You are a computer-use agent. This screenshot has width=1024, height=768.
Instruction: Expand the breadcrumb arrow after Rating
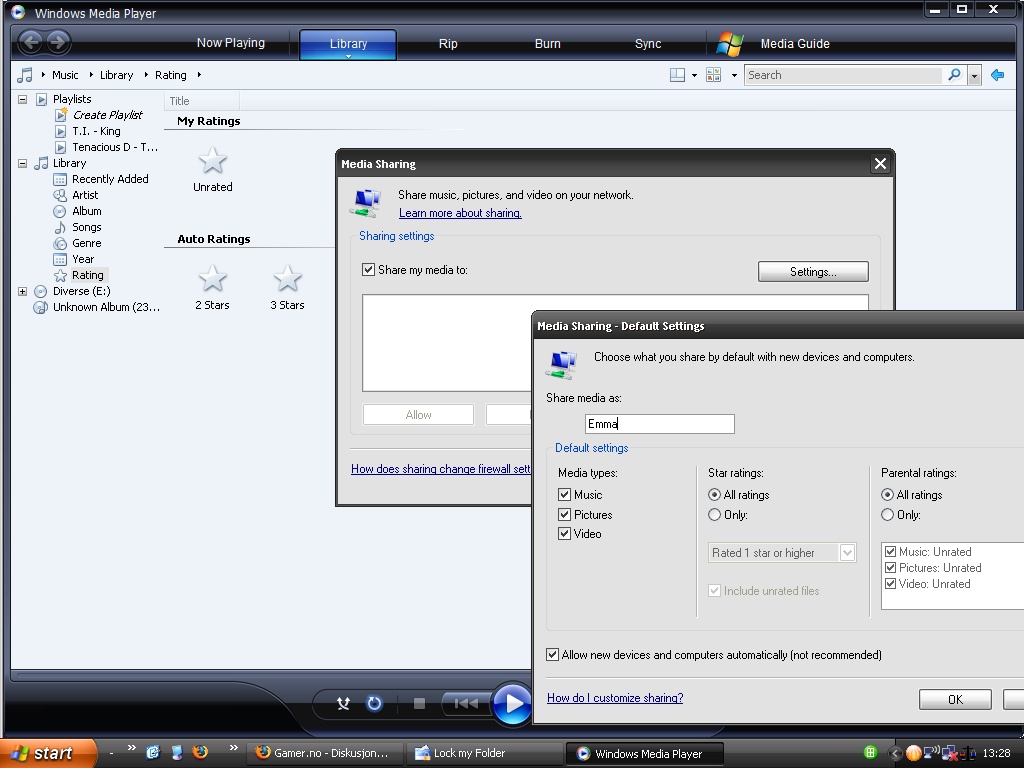199,75
